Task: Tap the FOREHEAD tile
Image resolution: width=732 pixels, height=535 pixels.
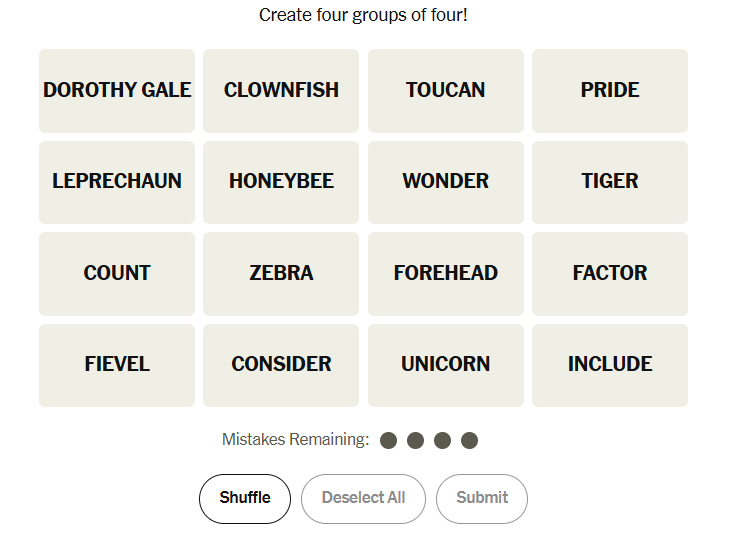Action: [445, 273]
